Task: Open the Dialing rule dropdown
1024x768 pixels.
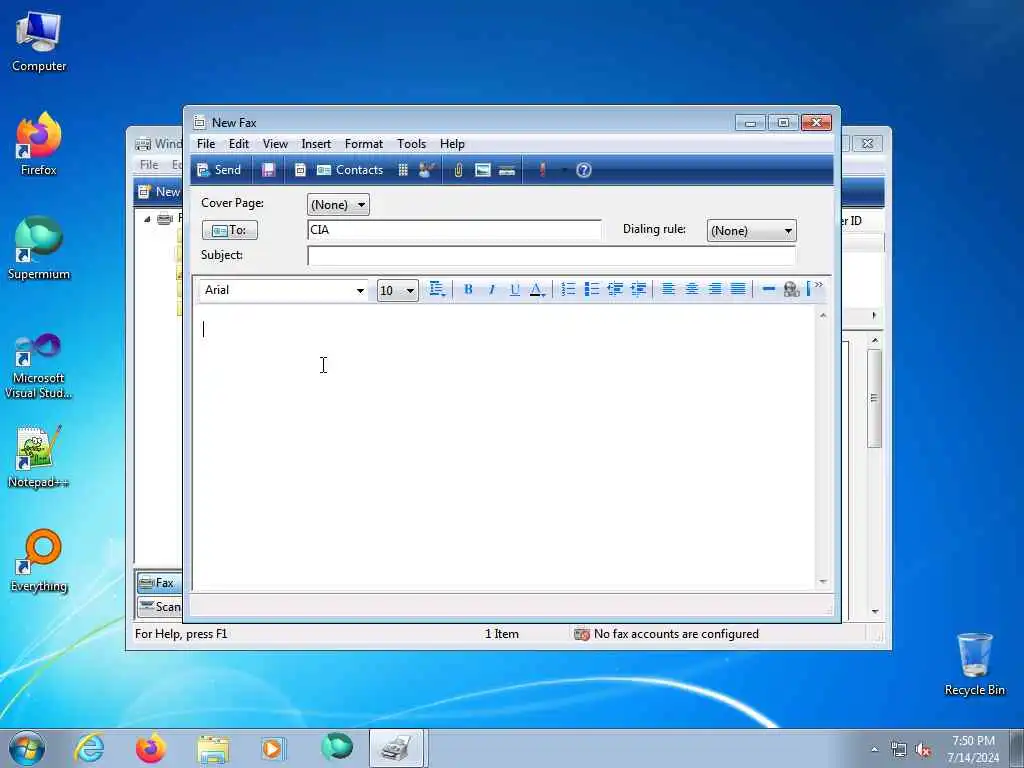Action: 751,231
